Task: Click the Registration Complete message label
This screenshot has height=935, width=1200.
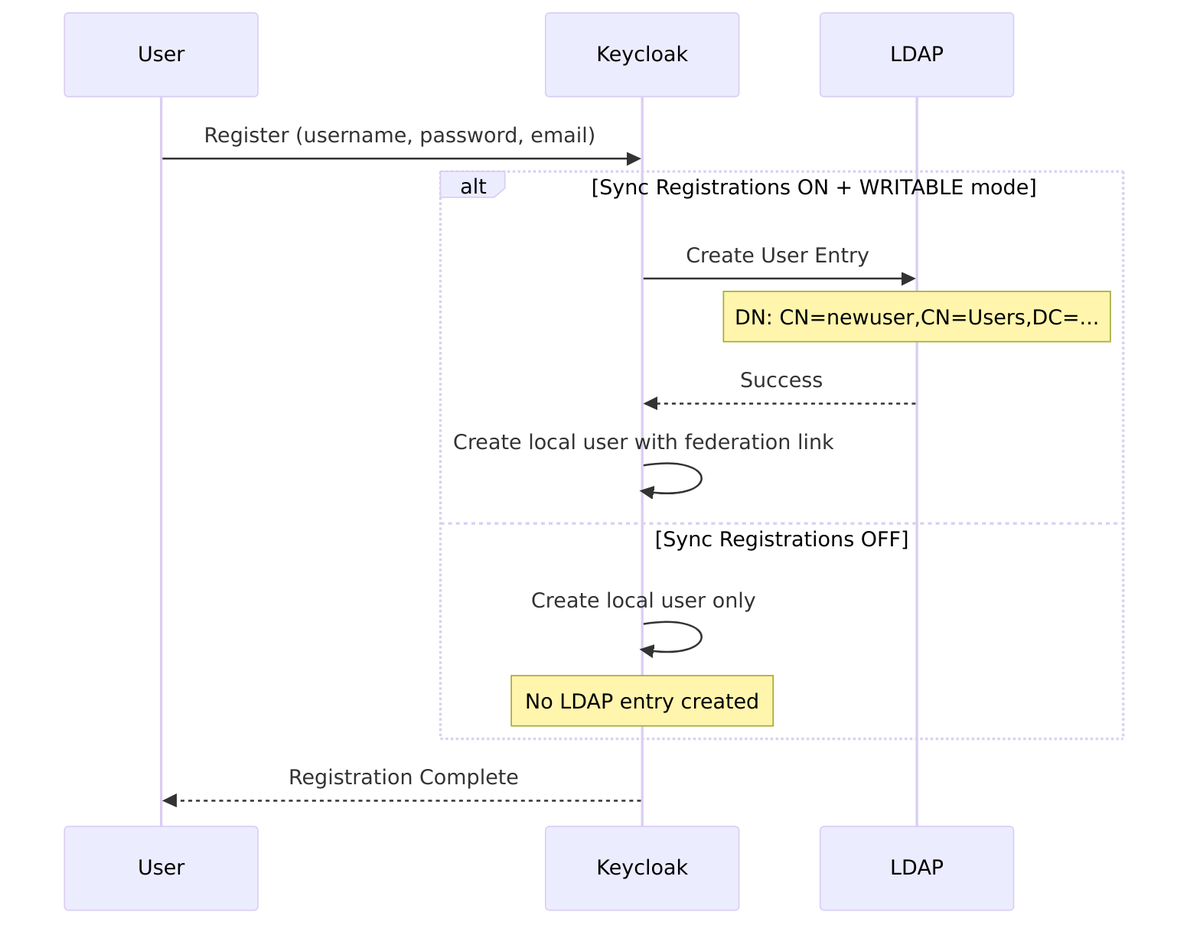Action: click(403, 777)
